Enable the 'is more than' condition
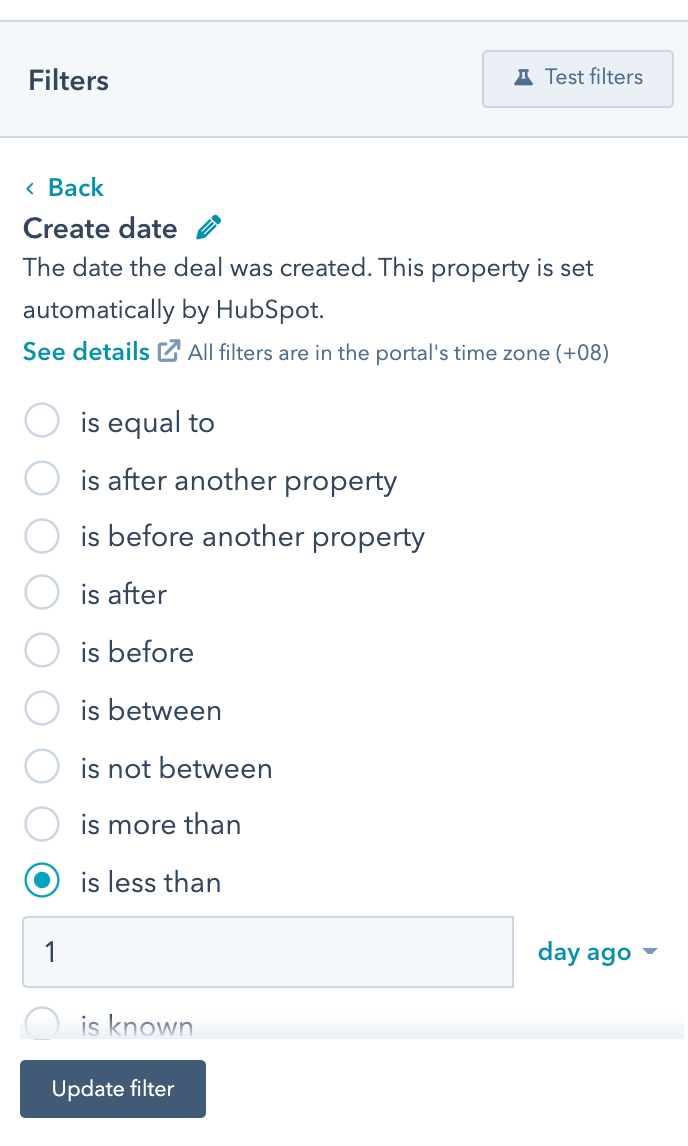 tap(42, 824)
